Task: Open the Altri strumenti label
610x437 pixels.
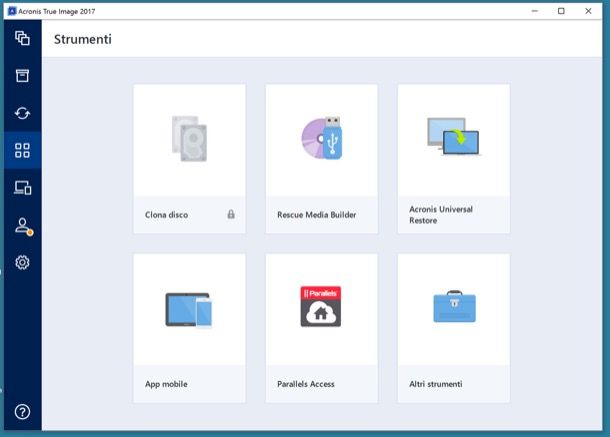Action: pyautogui.click(x=436, y=384)
